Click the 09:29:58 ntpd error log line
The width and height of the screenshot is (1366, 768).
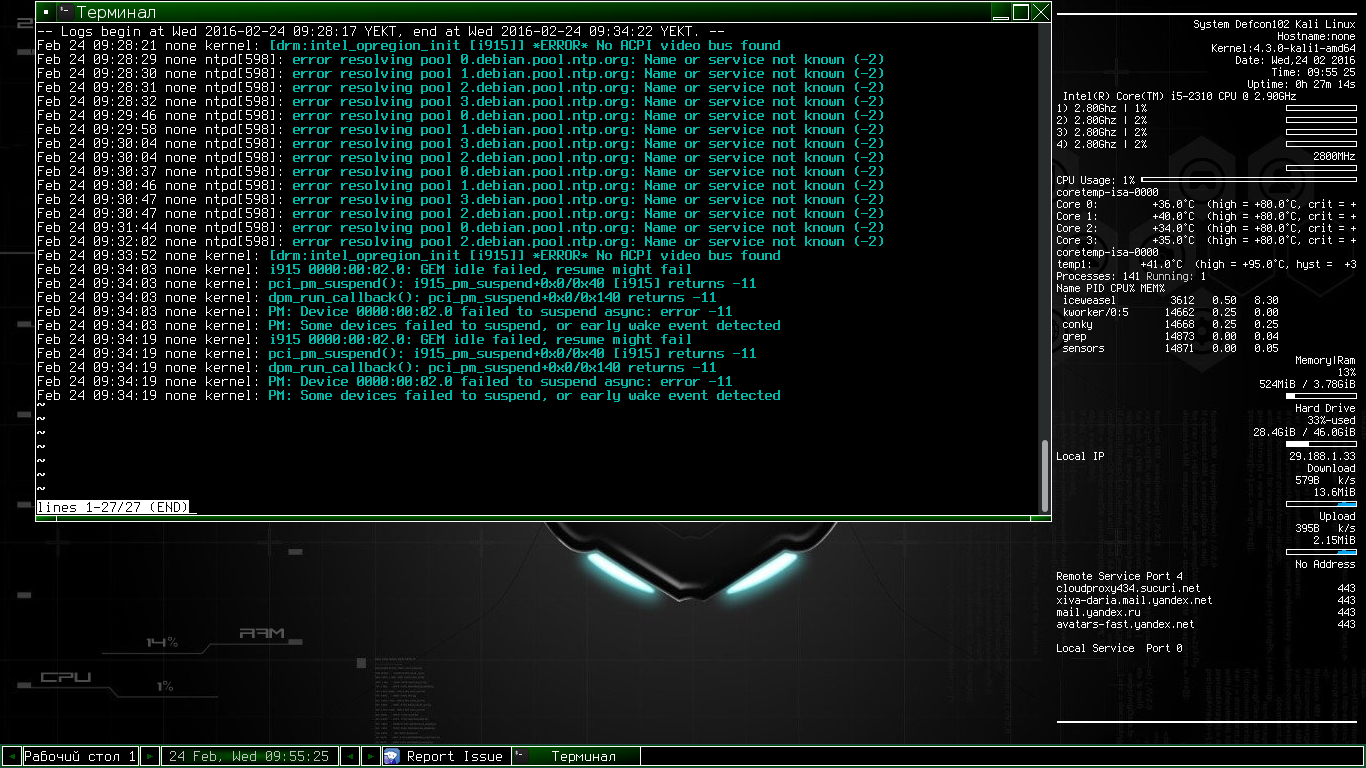coord(460,129)
